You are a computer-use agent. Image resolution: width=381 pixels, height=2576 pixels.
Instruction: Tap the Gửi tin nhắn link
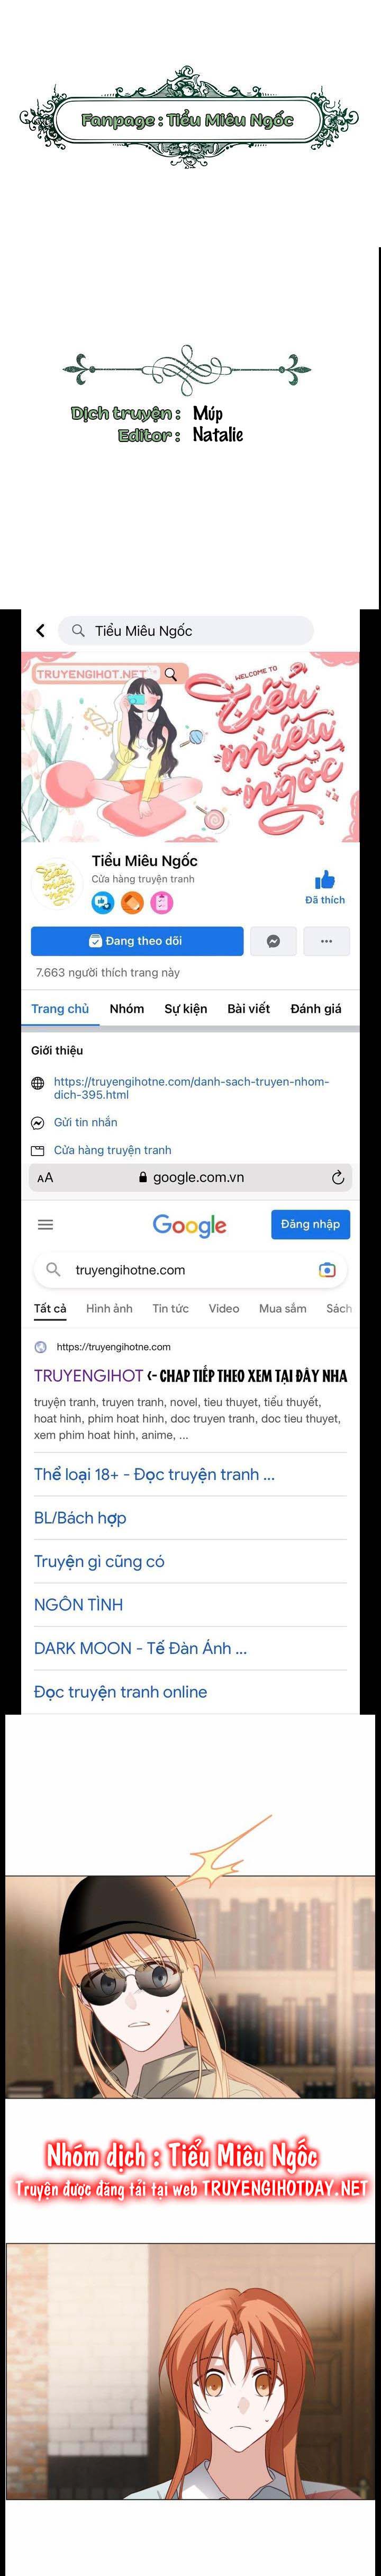(85, 1122)
